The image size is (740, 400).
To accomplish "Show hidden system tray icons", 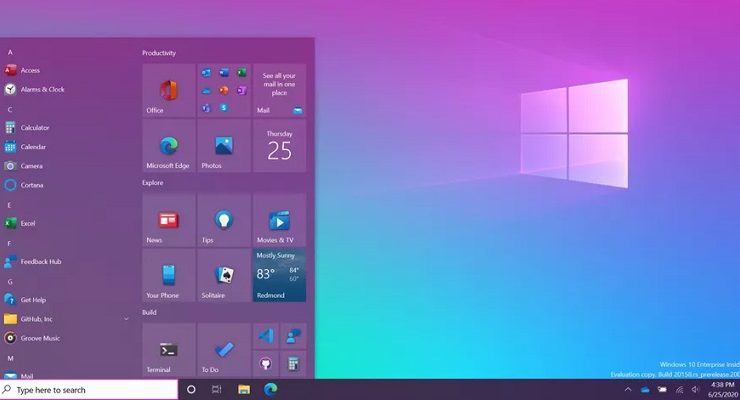I will point(628,389).
